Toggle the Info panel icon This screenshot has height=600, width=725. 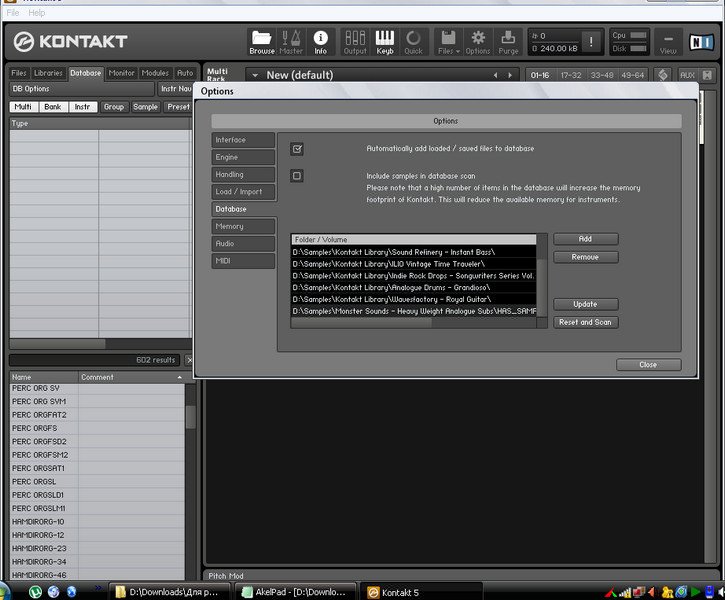[x=320, y=42]
